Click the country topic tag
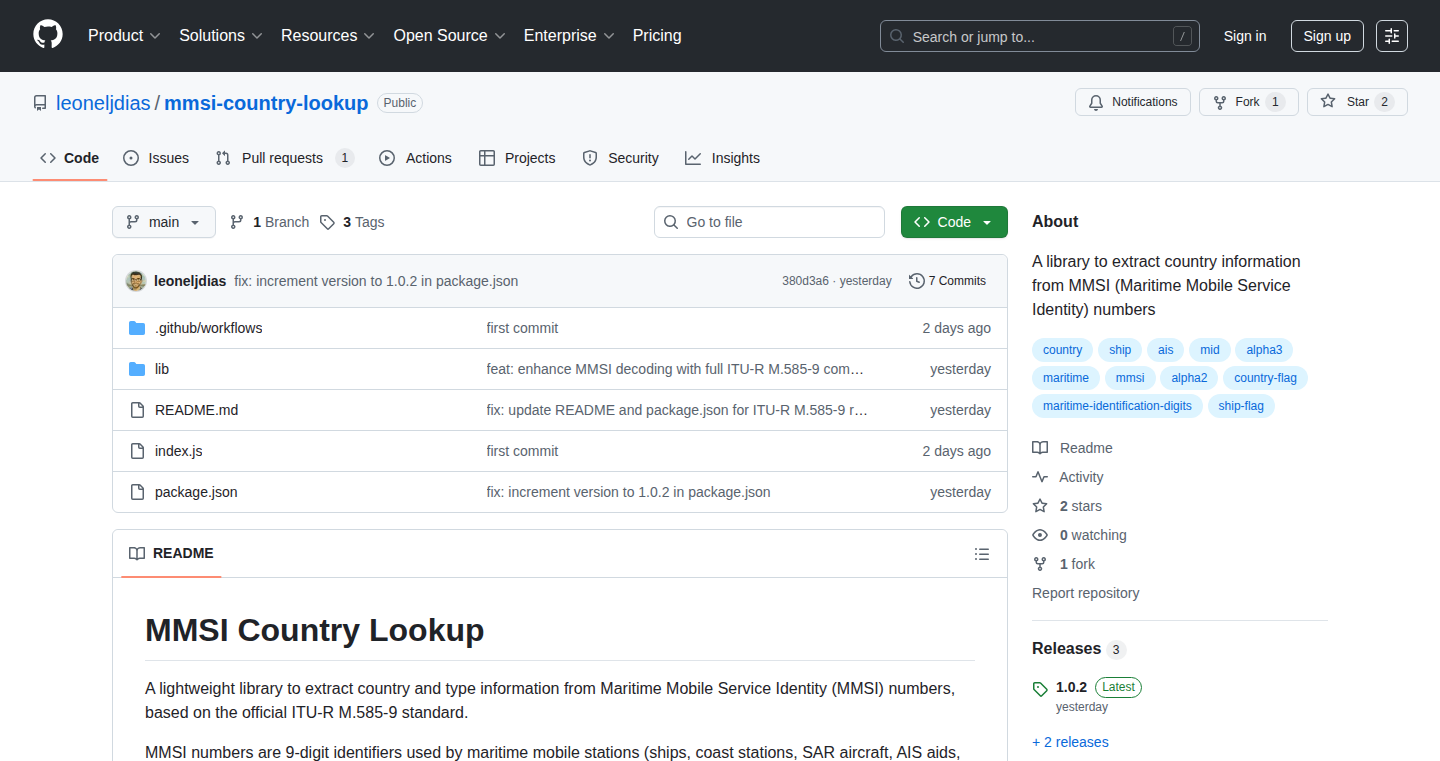The width and height of the screenshot is (1440, 761). coord(1062,350)
